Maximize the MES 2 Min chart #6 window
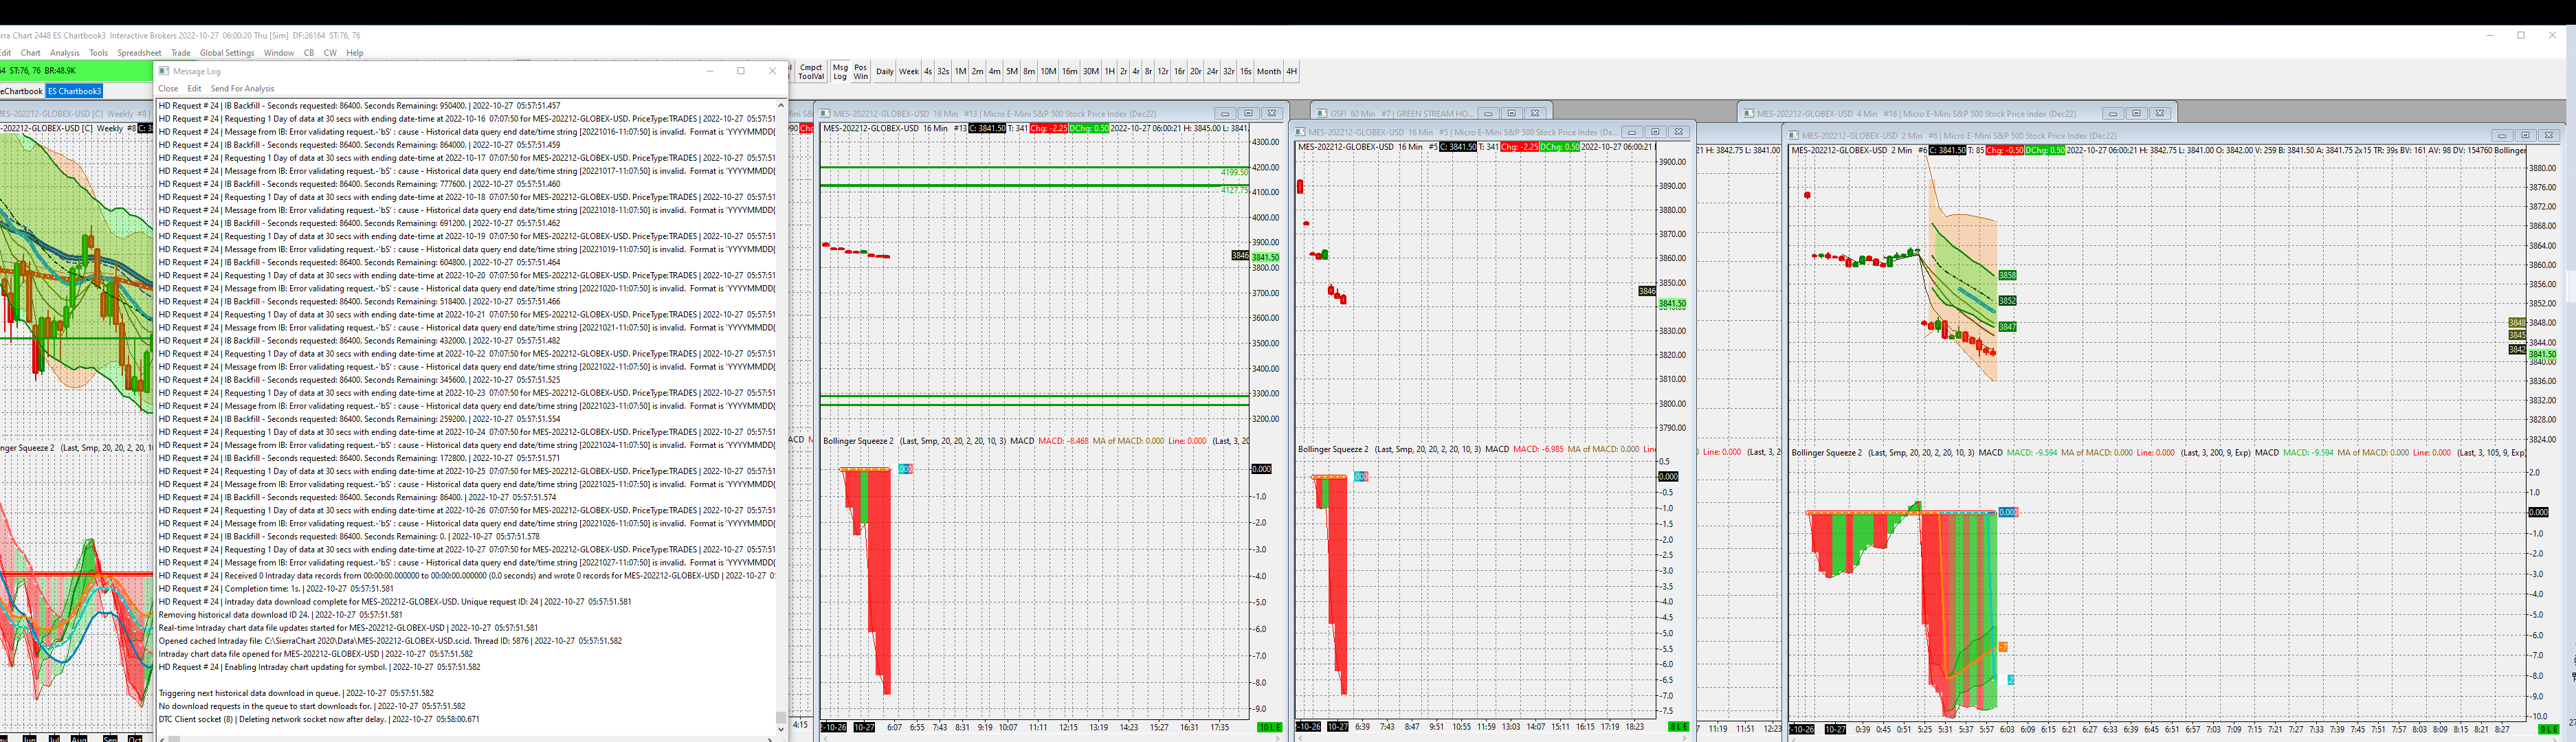The height and width of the screenshot is (742, 2576). 2525,135
